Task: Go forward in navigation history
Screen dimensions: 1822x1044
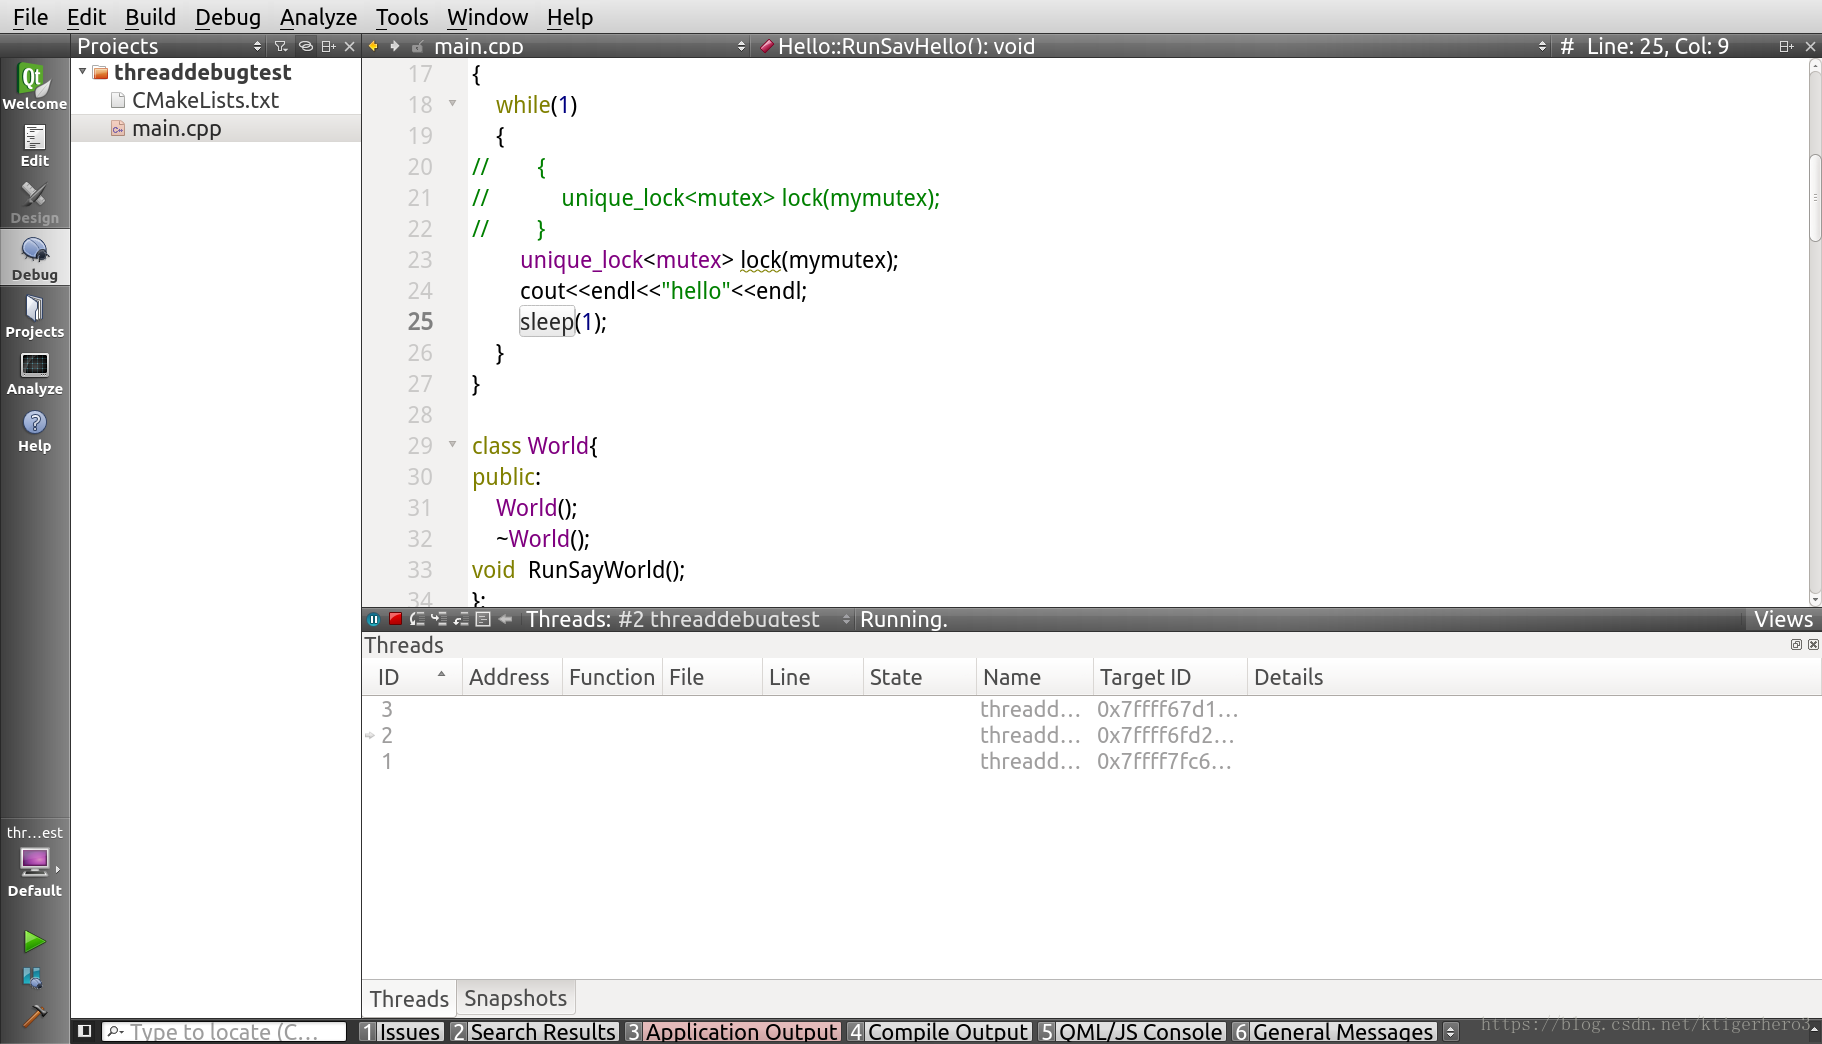Action: (x=395, y=46)
